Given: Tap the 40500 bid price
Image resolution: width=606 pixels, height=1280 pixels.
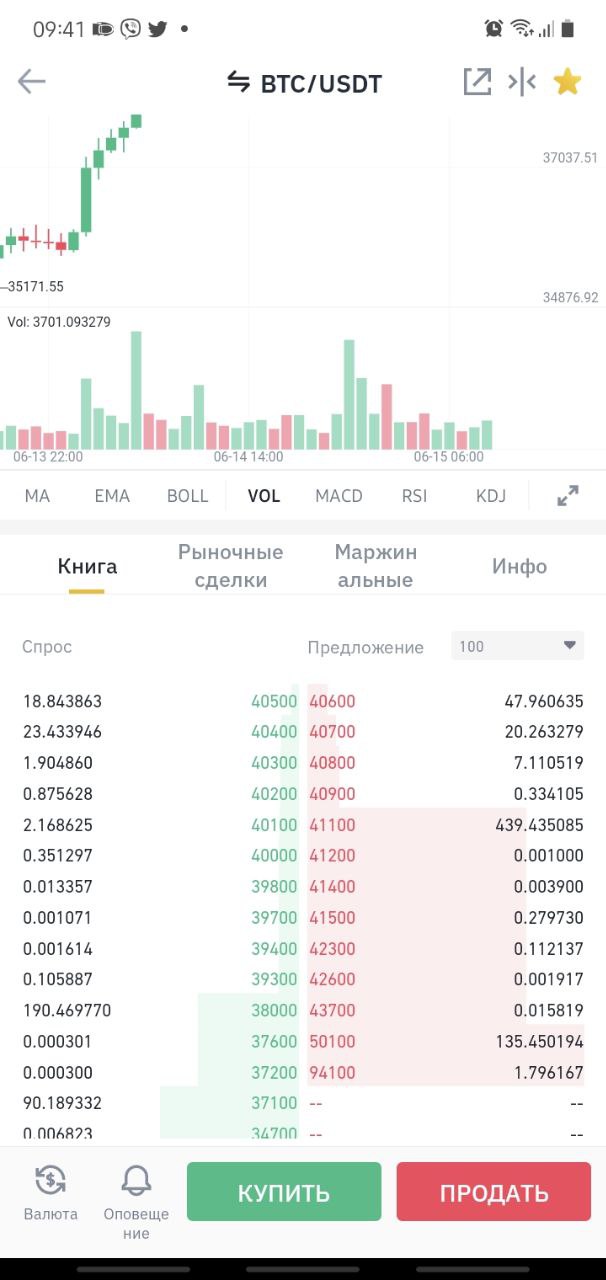Looking at the screenshot, I should click(274, 702).
